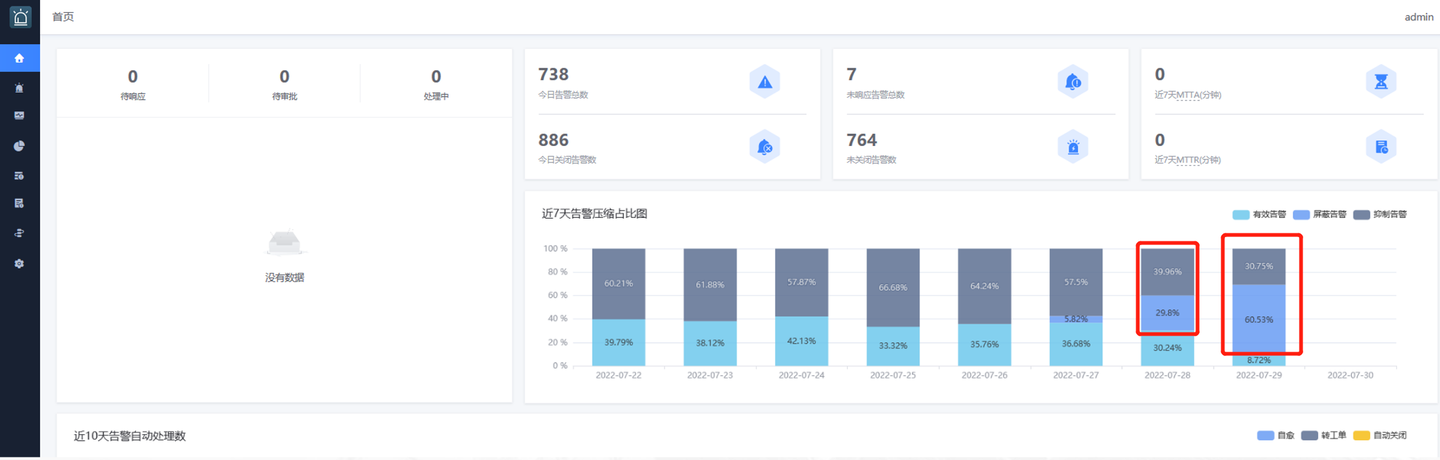Select the 处理中 counter tab

[x=436, y=84]
